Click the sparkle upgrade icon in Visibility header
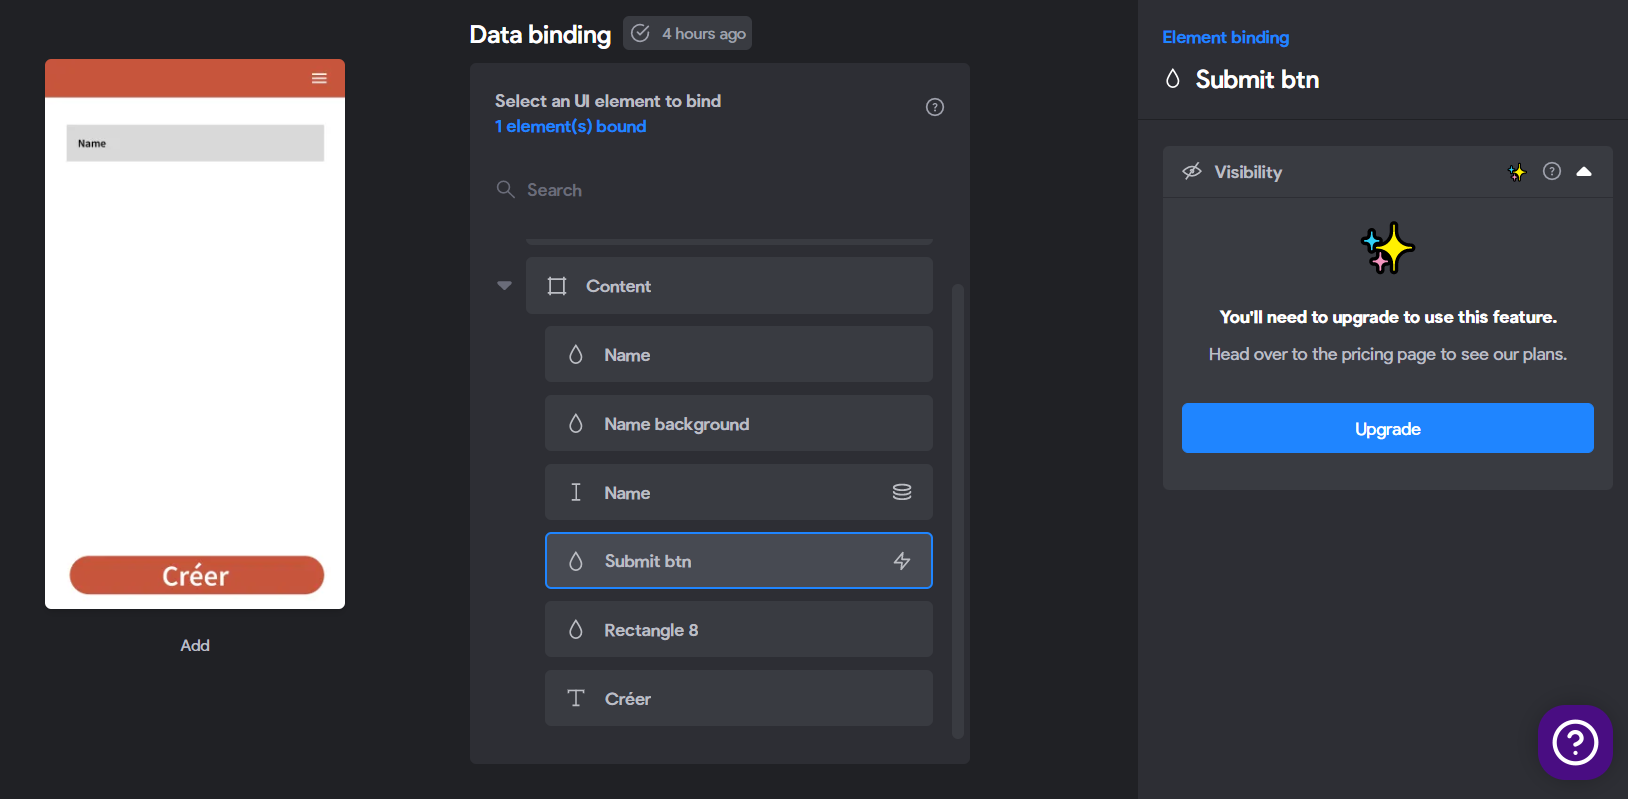The height and width of the screenshot is (799, 1628). point(1517,172)
